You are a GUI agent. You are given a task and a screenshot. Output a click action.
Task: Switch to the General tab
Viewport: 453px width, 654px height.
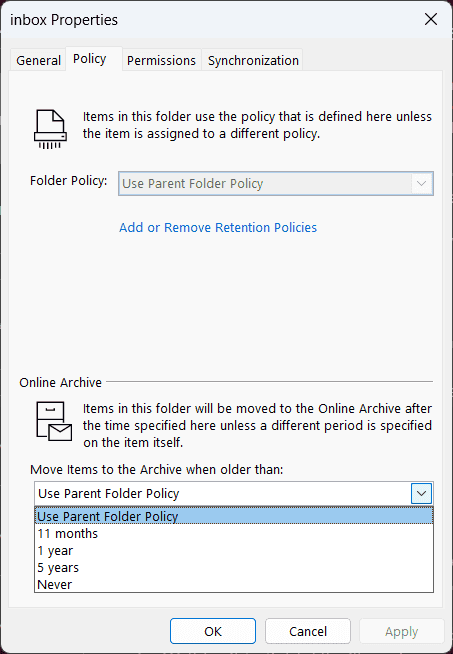(38, 60)
